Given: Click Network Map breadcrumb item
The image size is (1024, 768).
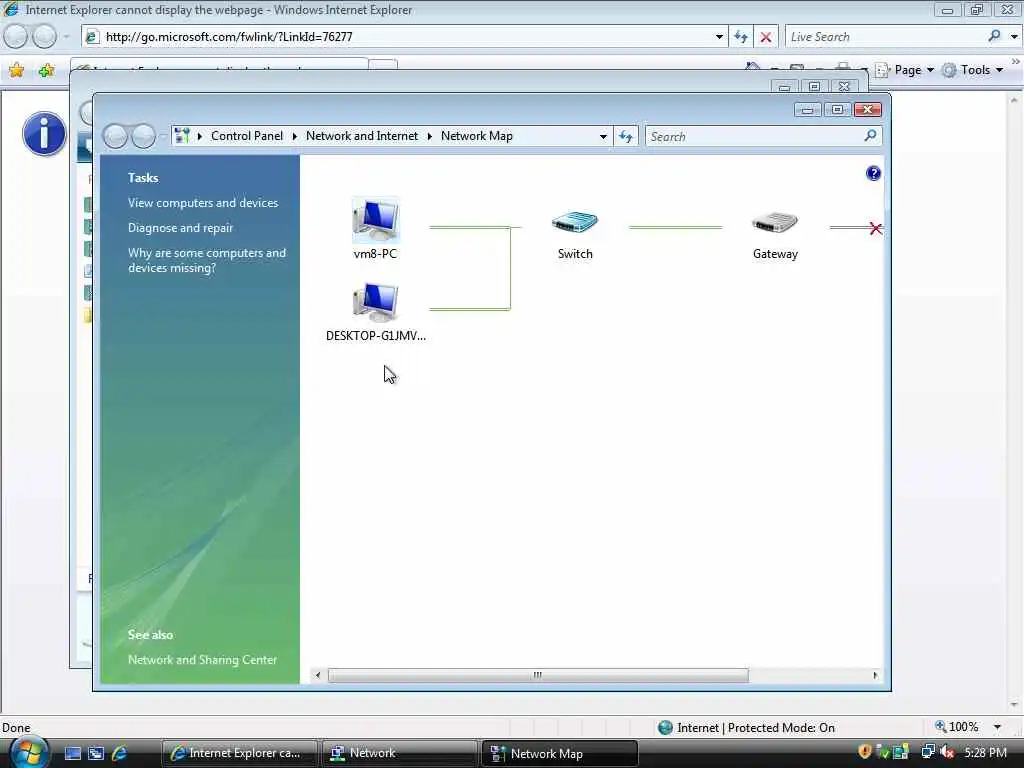Looking at the screenshot, I should 477,136.
